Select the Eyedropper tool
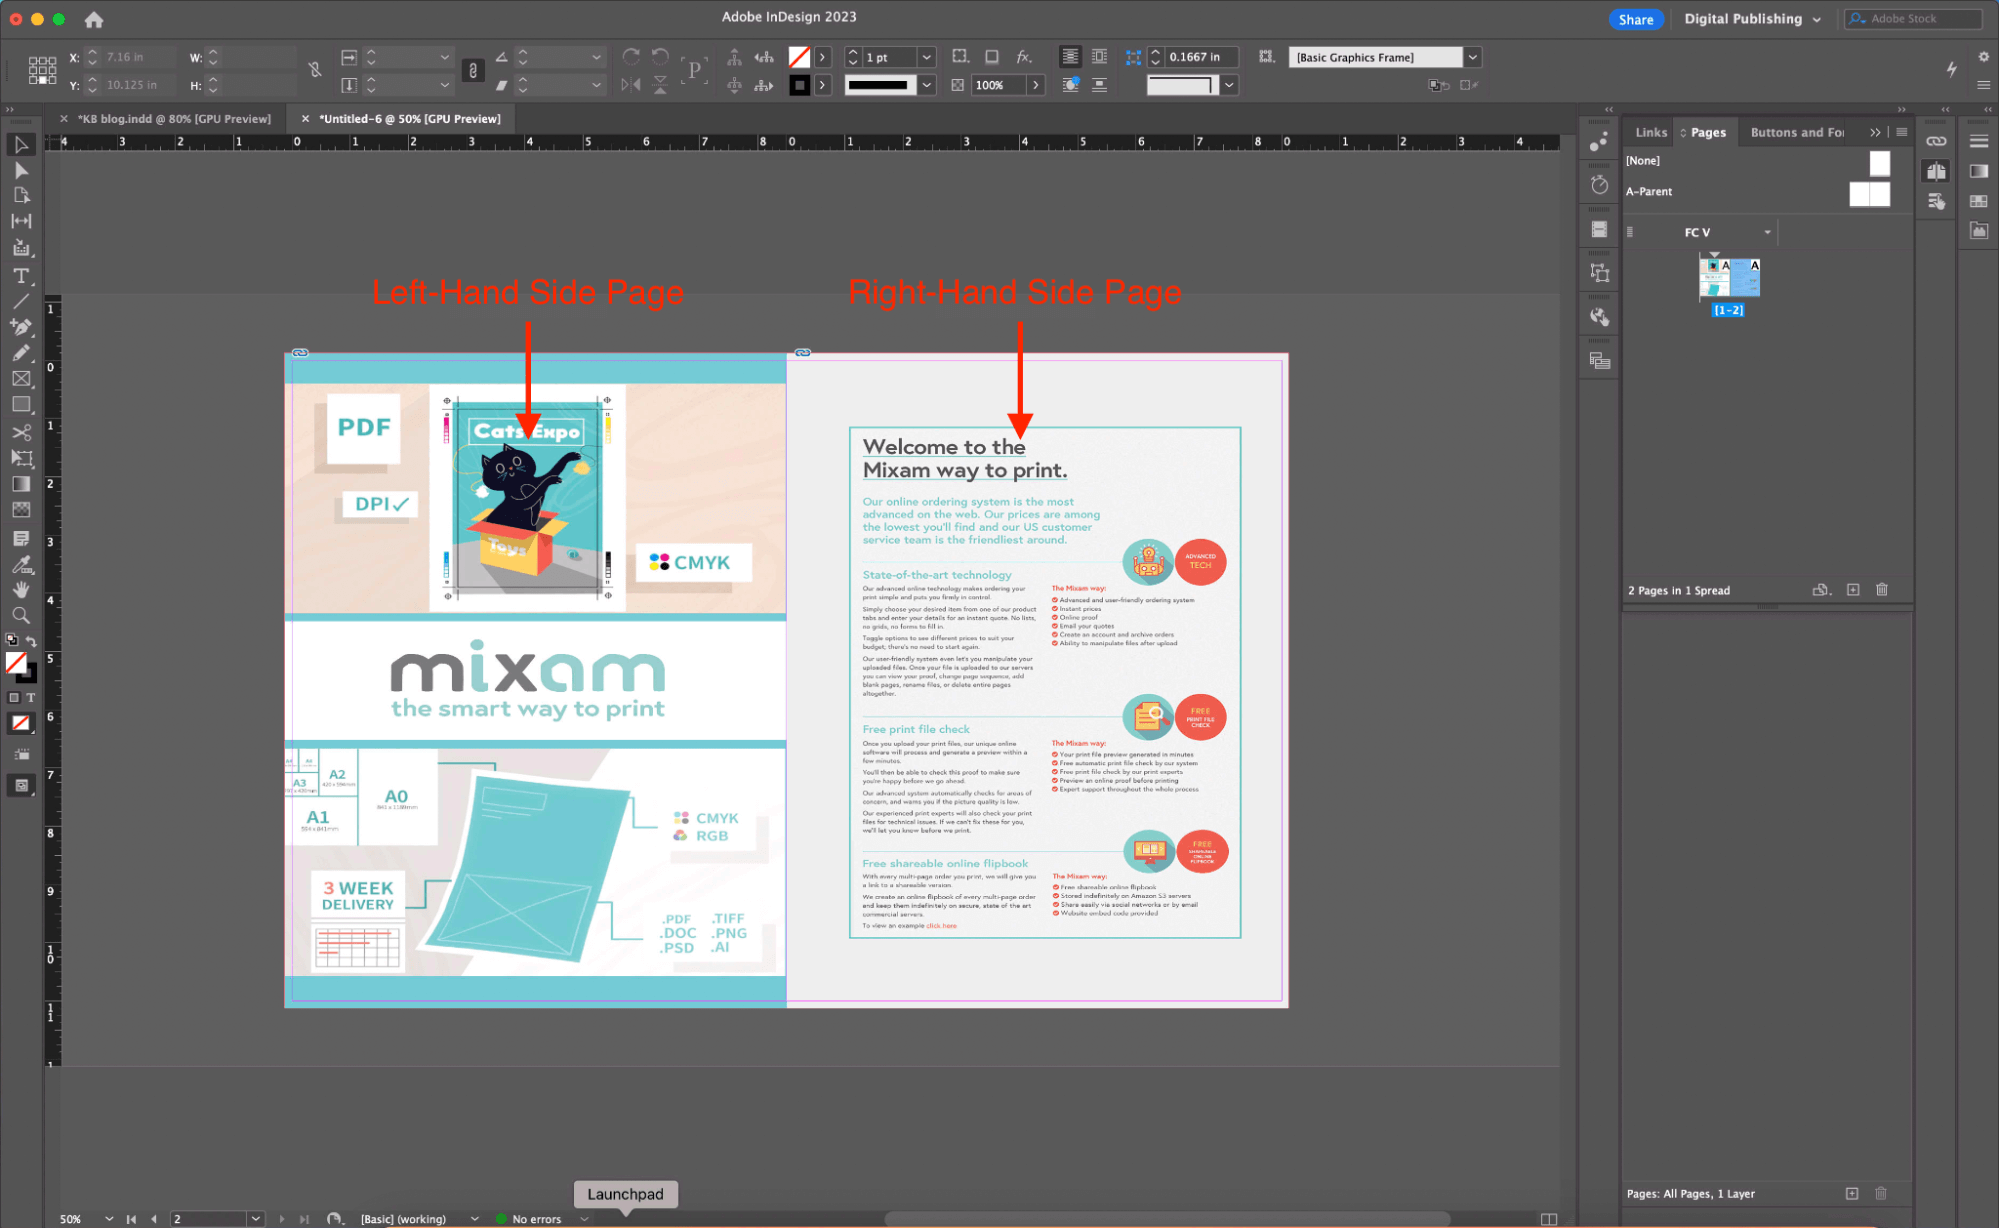 (x=21, y=564)
